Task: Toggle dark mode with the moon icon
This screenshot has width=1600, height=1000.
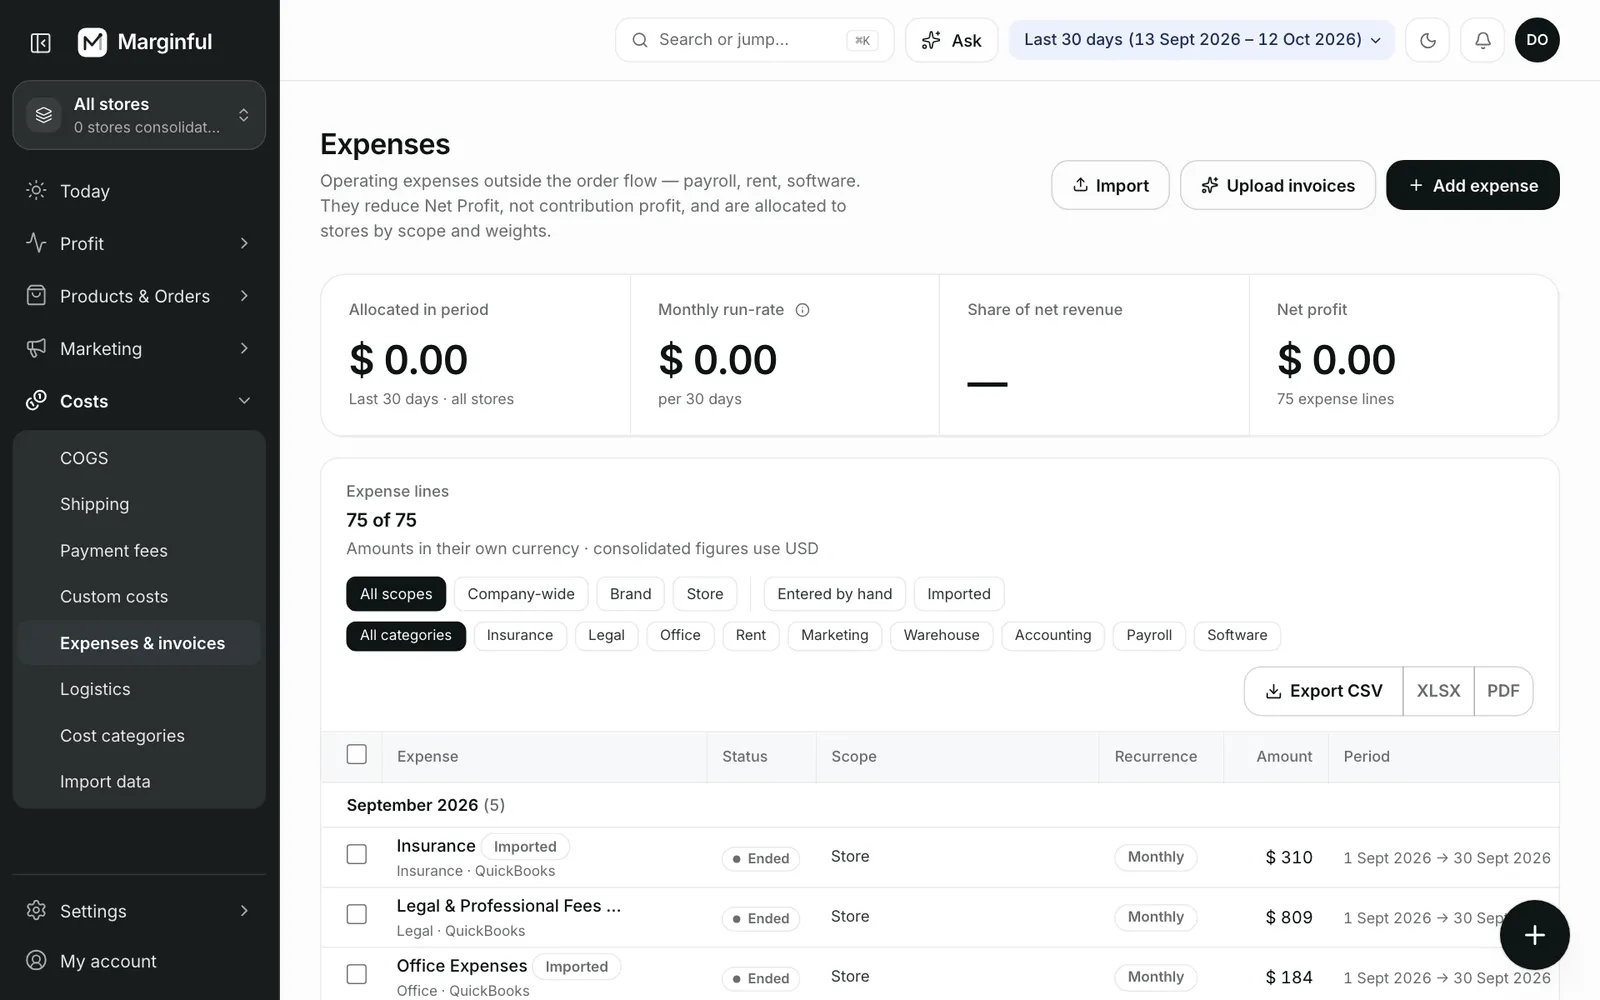Action: pyautogui.click(x=1427, y=40)
